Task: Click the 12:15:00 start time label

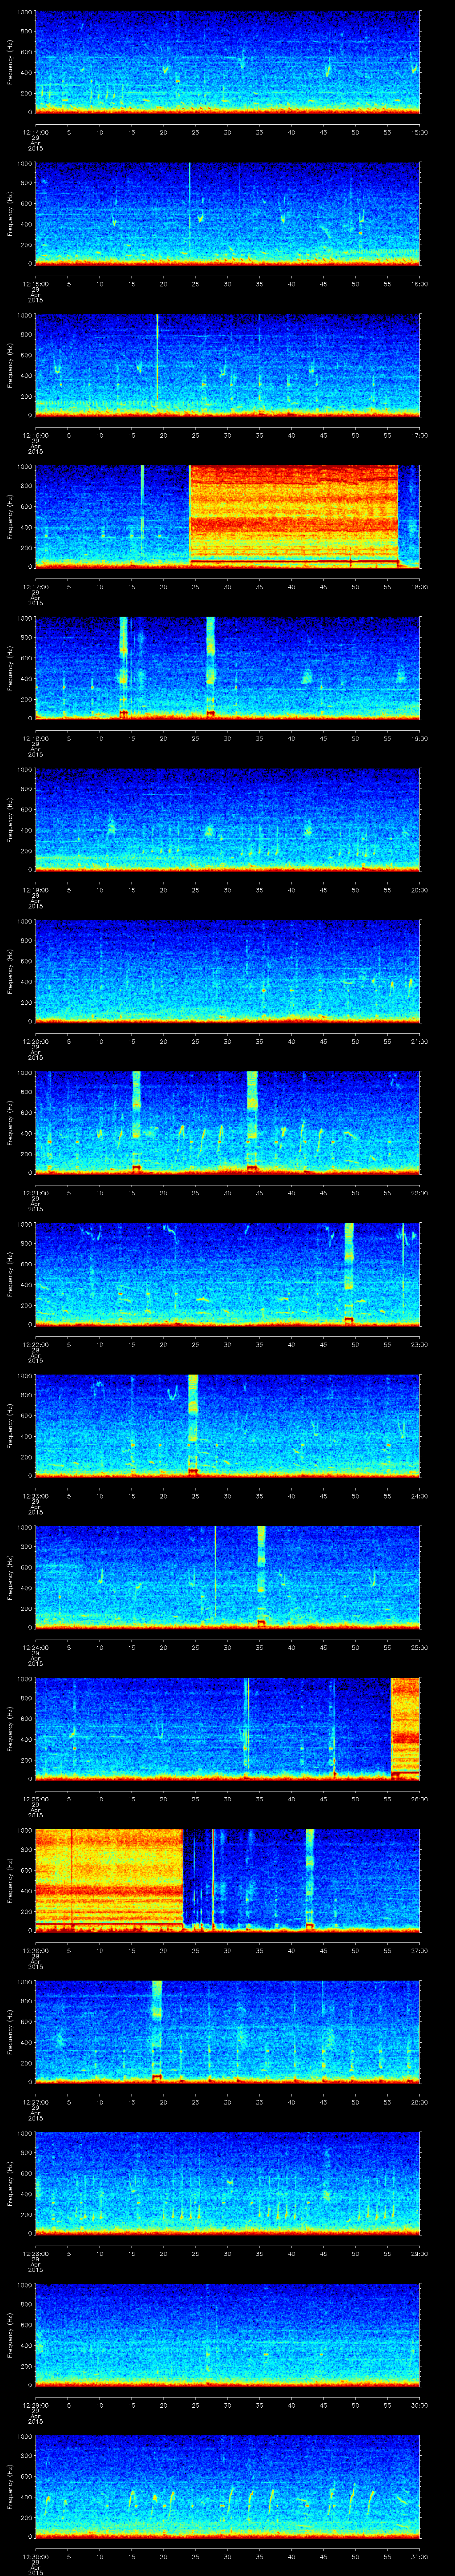Action: pos(35,284)
